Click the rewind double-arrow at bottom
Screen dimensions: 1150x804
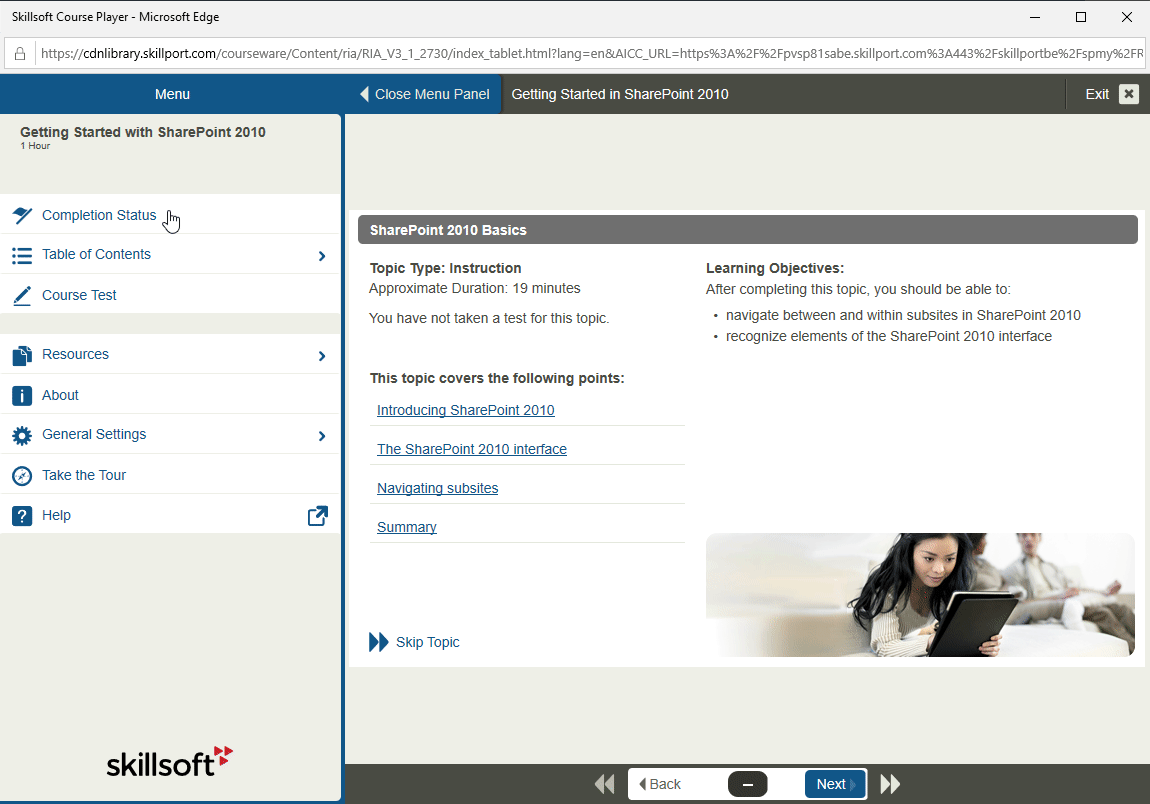[604, 784]
